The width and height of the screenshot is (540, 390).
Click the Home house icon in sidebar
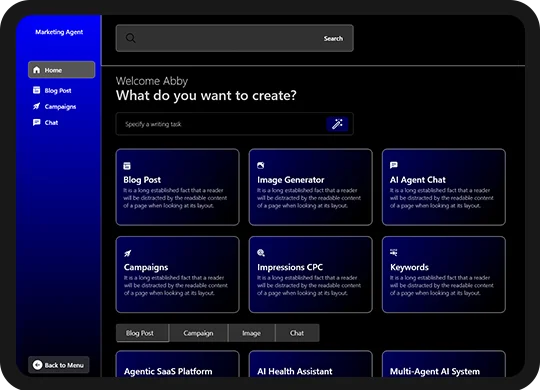[37, 70]
